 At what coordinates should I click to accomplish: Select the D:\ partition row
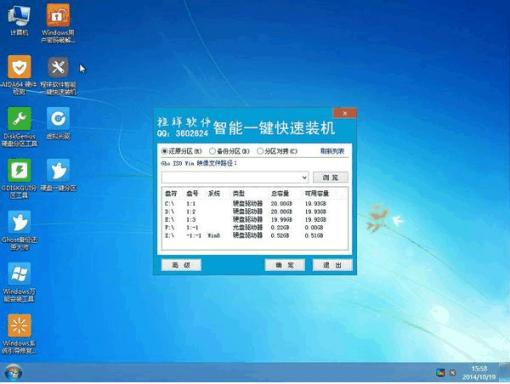point(255,212)
